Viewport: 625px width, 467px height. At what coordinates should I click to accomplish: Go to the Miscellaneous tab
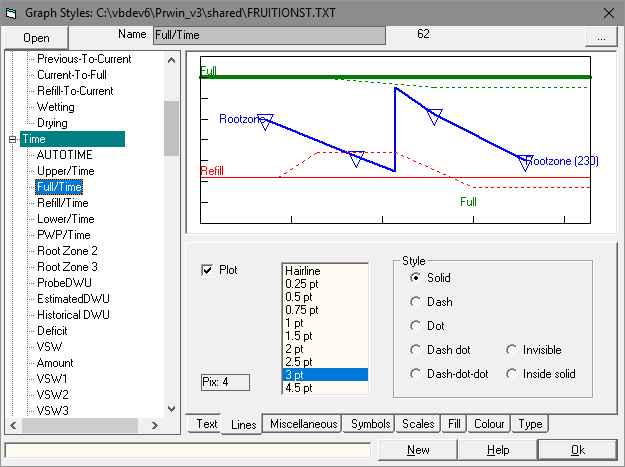[303, 424]
